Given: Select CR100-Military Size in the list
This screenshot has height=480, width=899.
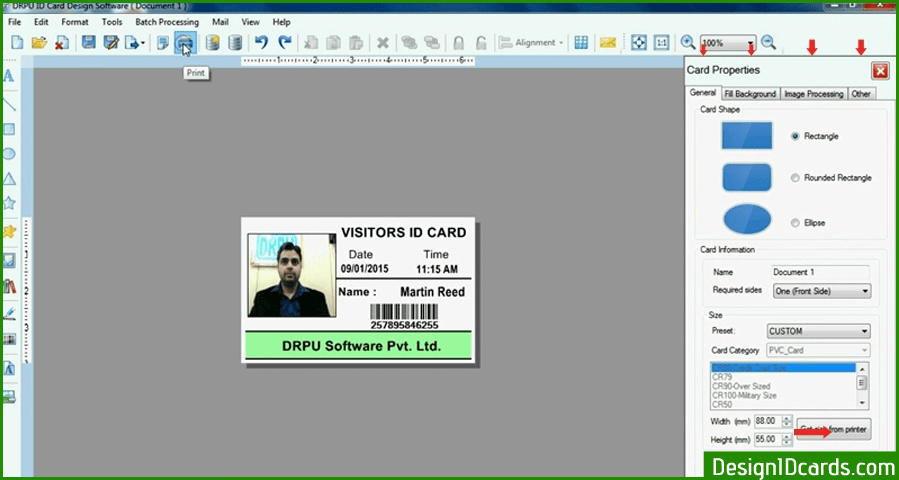Looking at the screenshot, I should click(x=744, y=396).
